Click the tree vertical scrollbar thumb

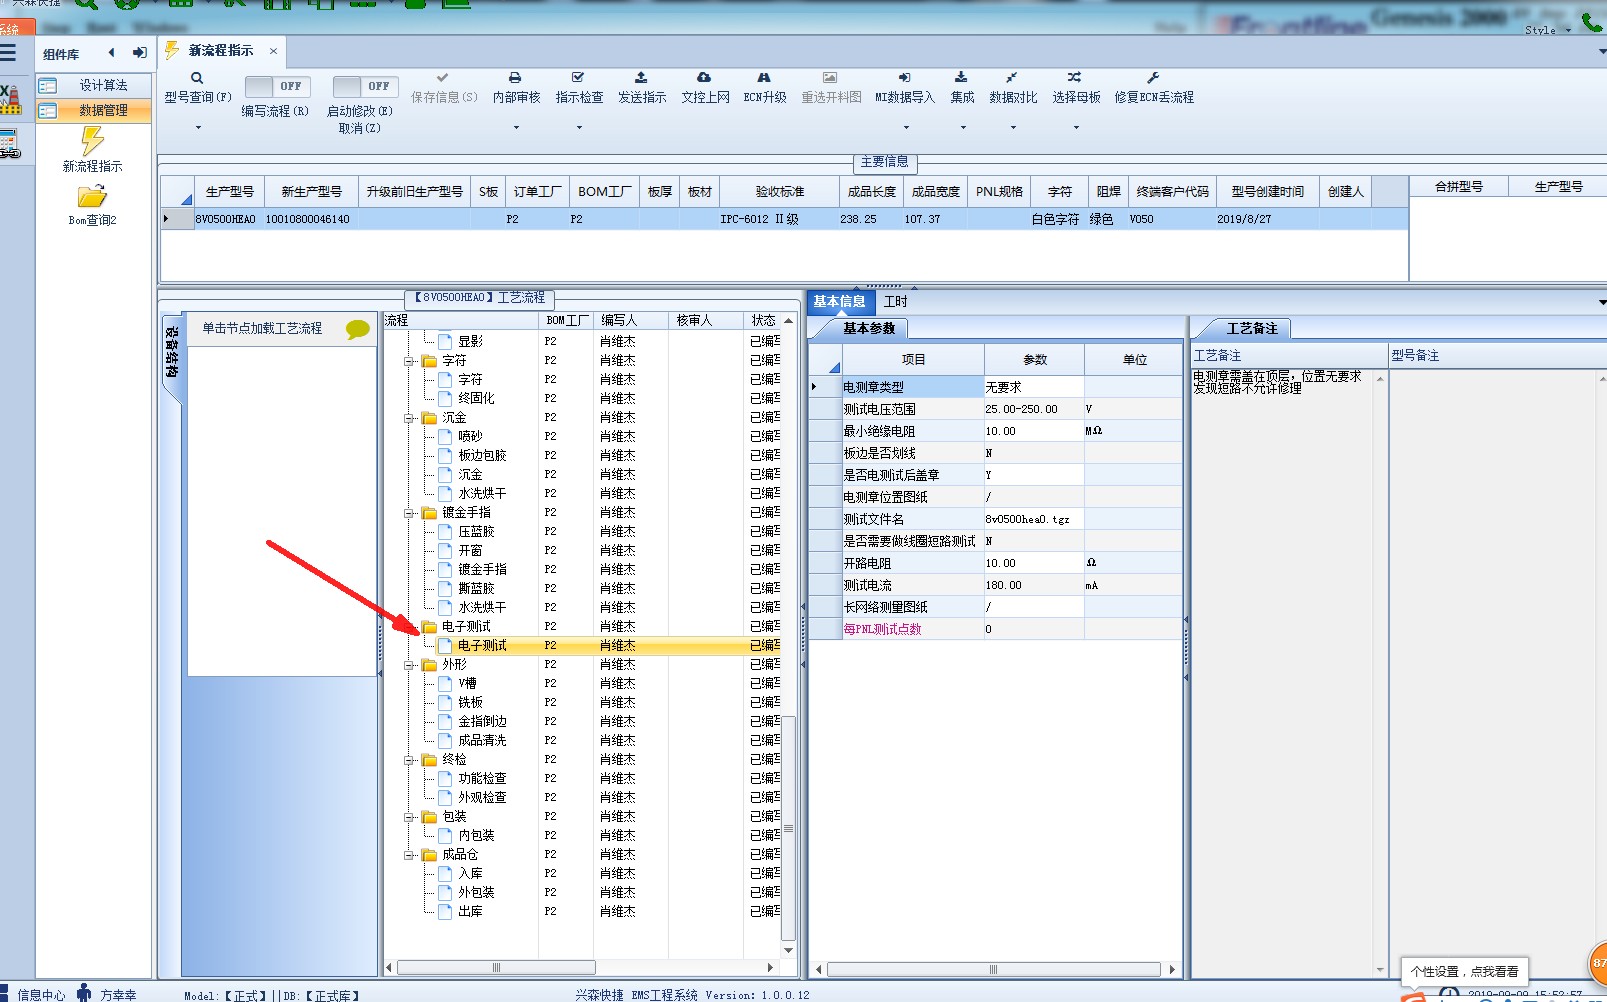tap(788, 828)
